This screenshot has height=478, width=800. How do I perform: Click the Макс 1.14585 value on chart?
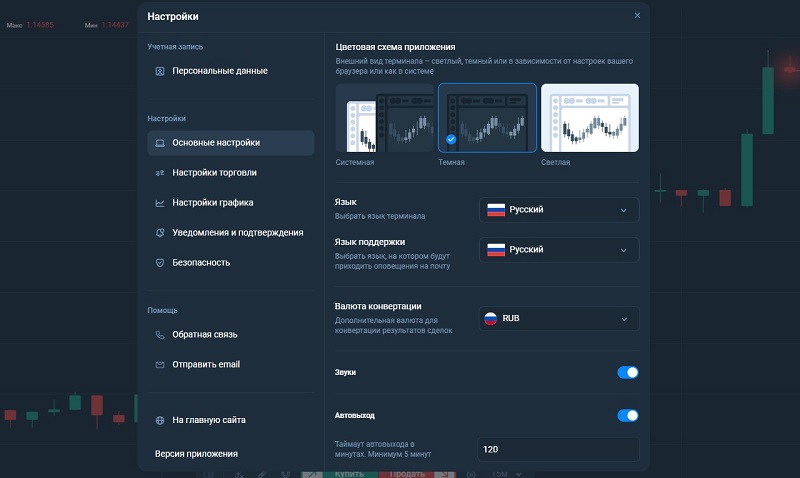(x=30, y=25)
